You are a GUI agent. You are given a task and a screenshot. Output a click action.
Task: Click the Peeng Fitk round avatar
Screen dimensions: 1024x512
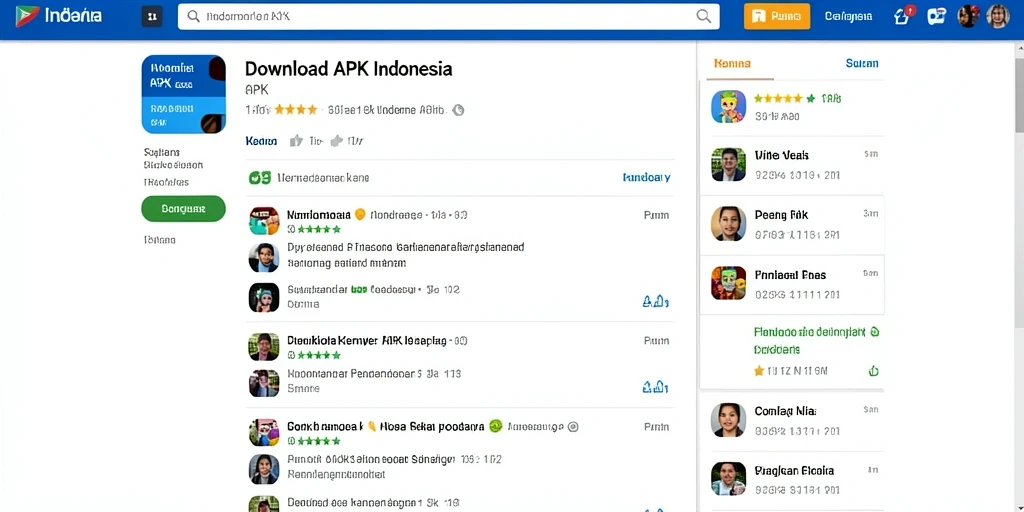tap(728, 224)
